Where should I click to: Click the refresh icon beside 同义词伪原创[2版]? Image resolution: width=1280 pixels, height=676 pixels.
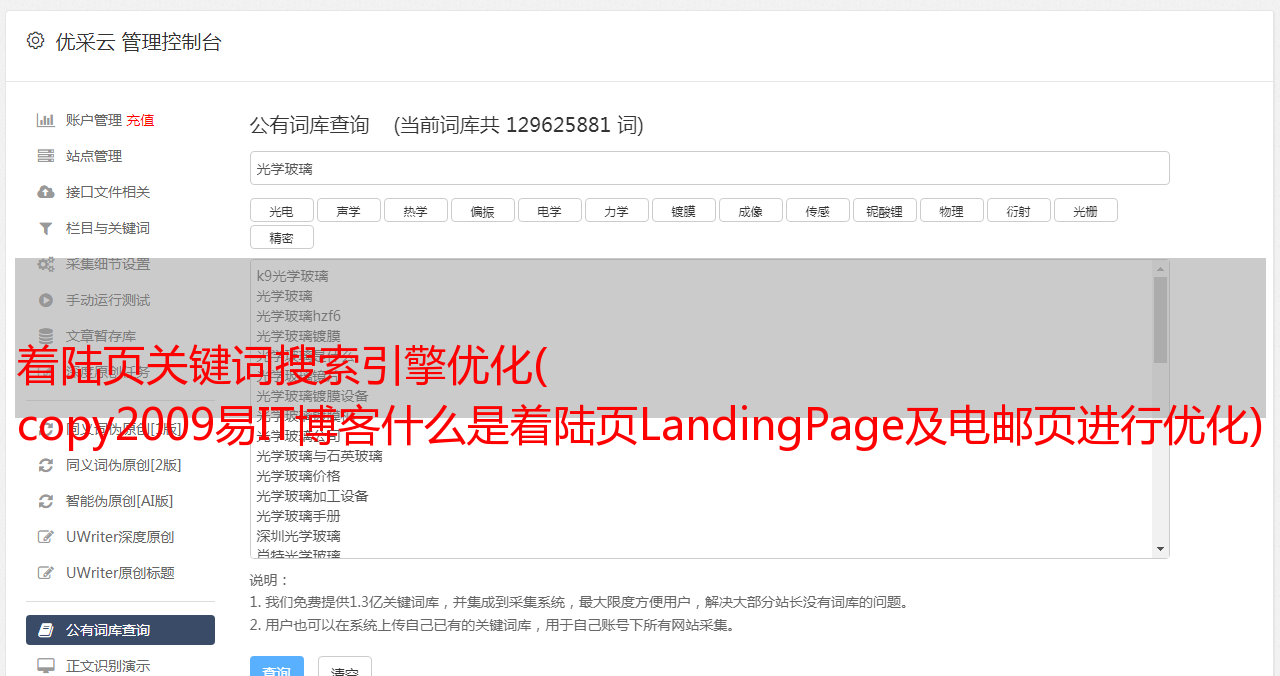[x=45, y=465]
